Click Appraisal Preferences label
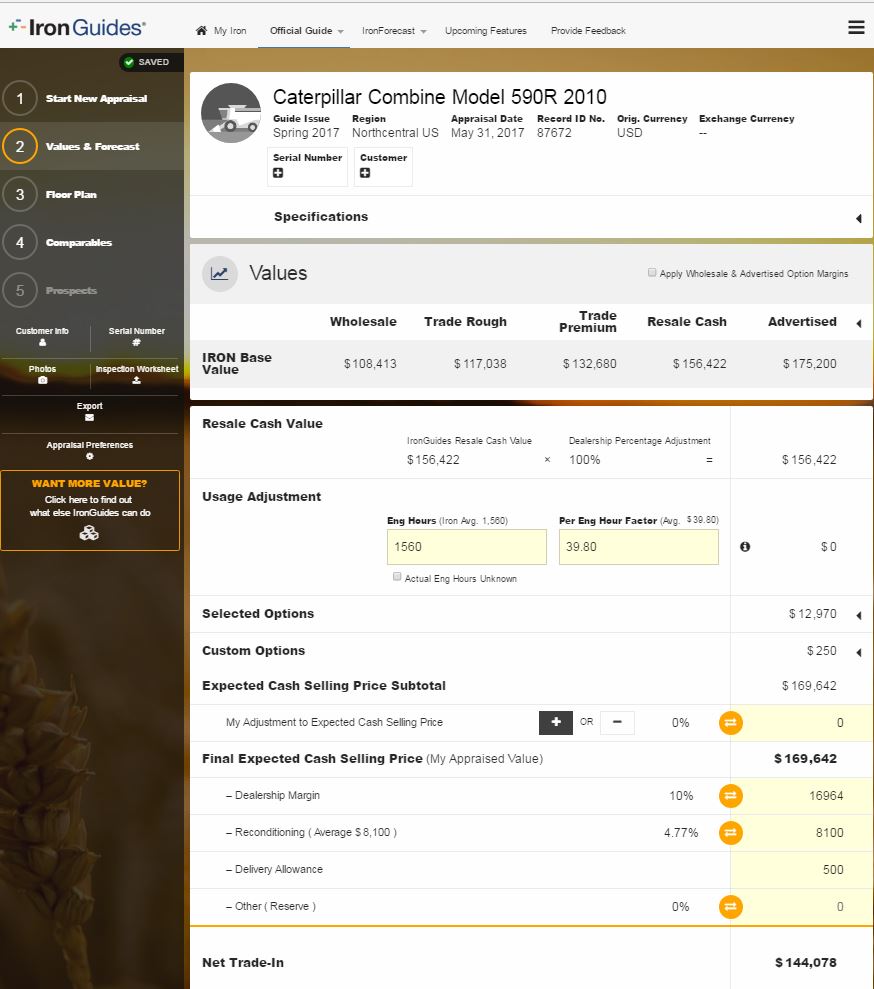Viewport: 874px width, 989px height. pyautogui.click(x=90, y=445)
